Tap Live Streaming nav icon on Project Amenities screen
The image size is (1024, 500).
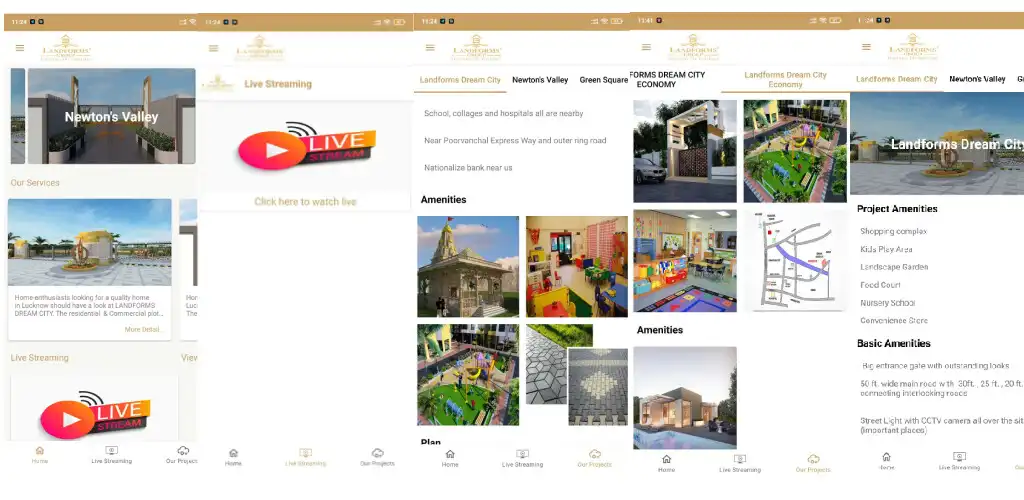[959, 457]
